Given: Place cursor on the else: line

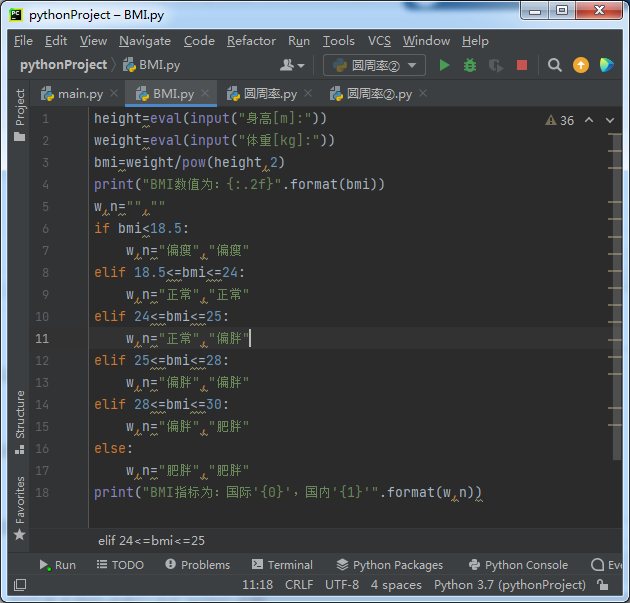Looking at the screenshot, I should (x=113, y=448).
